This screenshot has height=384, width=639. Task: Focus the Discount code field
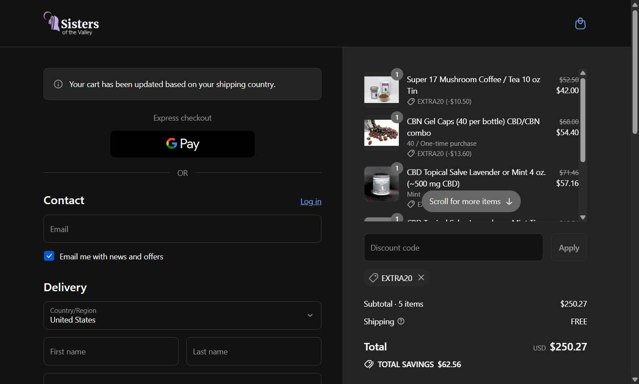453,247
